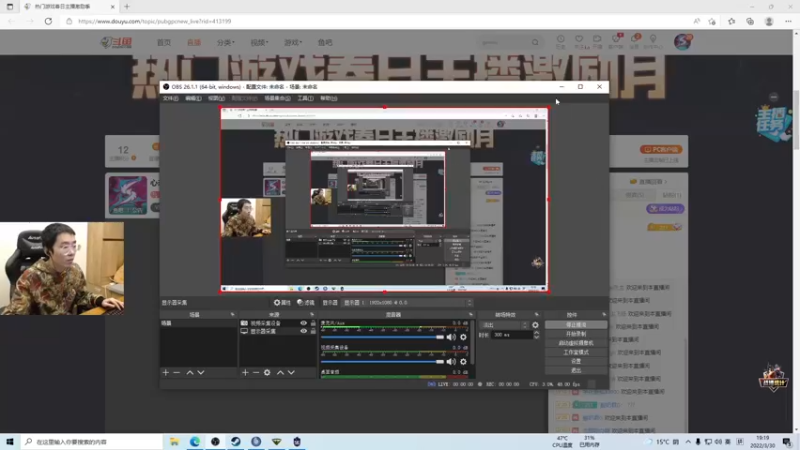This screenshot has height=450, width=800.
Task: Click the Douyu site search field
Action: [x=505, y=42]
